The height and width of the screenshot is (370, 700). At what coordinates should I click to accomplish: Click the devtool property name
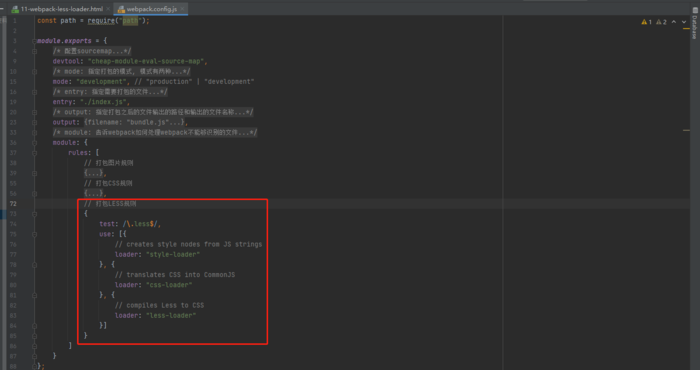tap(66, 62)
